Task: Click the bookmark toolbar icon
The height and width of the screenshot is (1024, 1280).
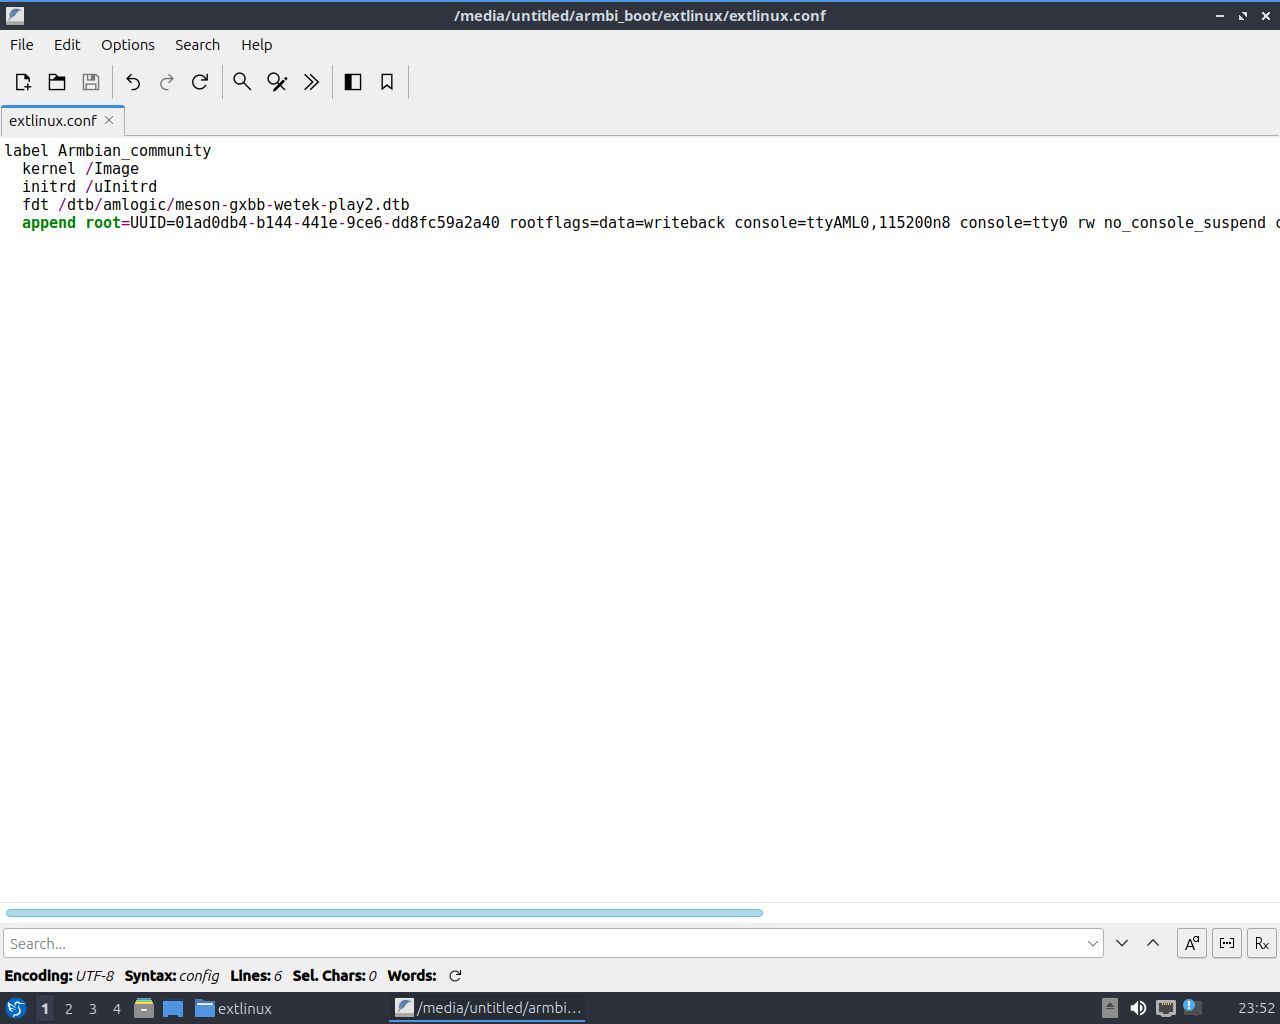Action: pos(387,82)
